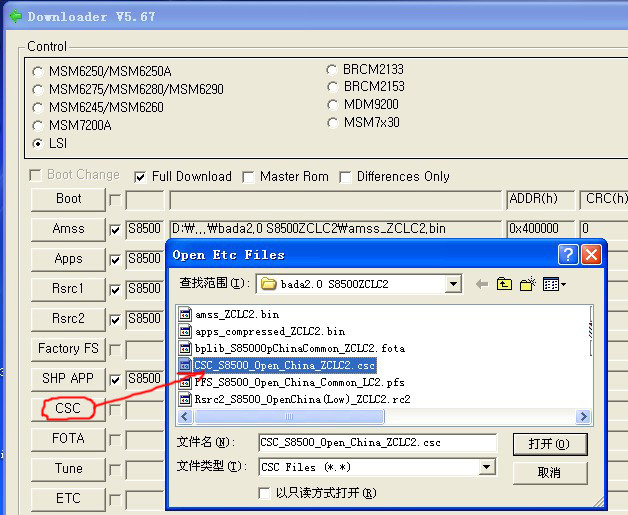Toggle the checkbox next to SHP APP

(115, 380)
